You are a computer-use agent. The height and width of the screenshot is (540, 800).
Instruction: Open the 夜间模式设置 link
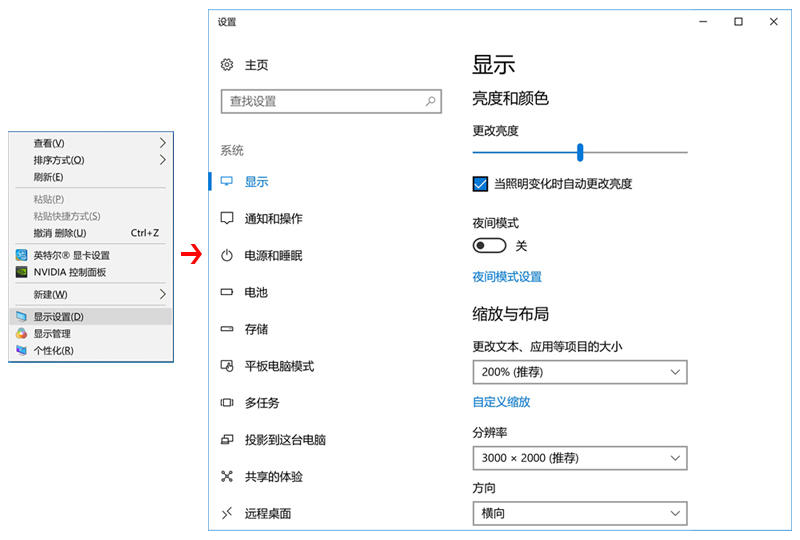coord(507,277)
